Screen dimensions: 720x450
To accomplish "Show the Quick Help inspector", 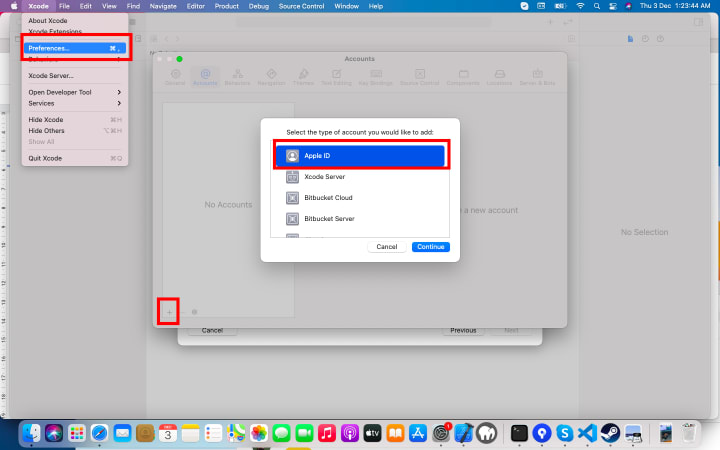I will [660, 39].
